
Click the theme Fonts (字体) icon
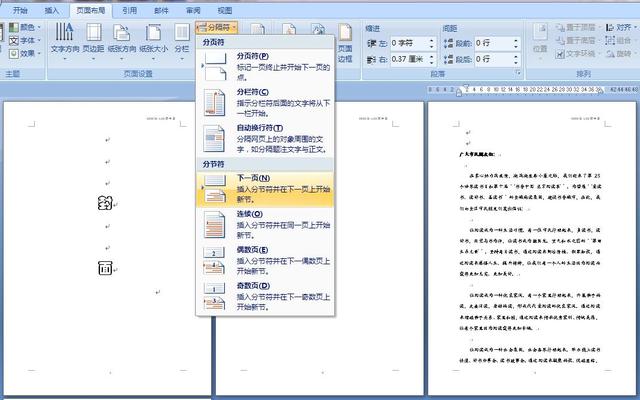coord(14,40)
